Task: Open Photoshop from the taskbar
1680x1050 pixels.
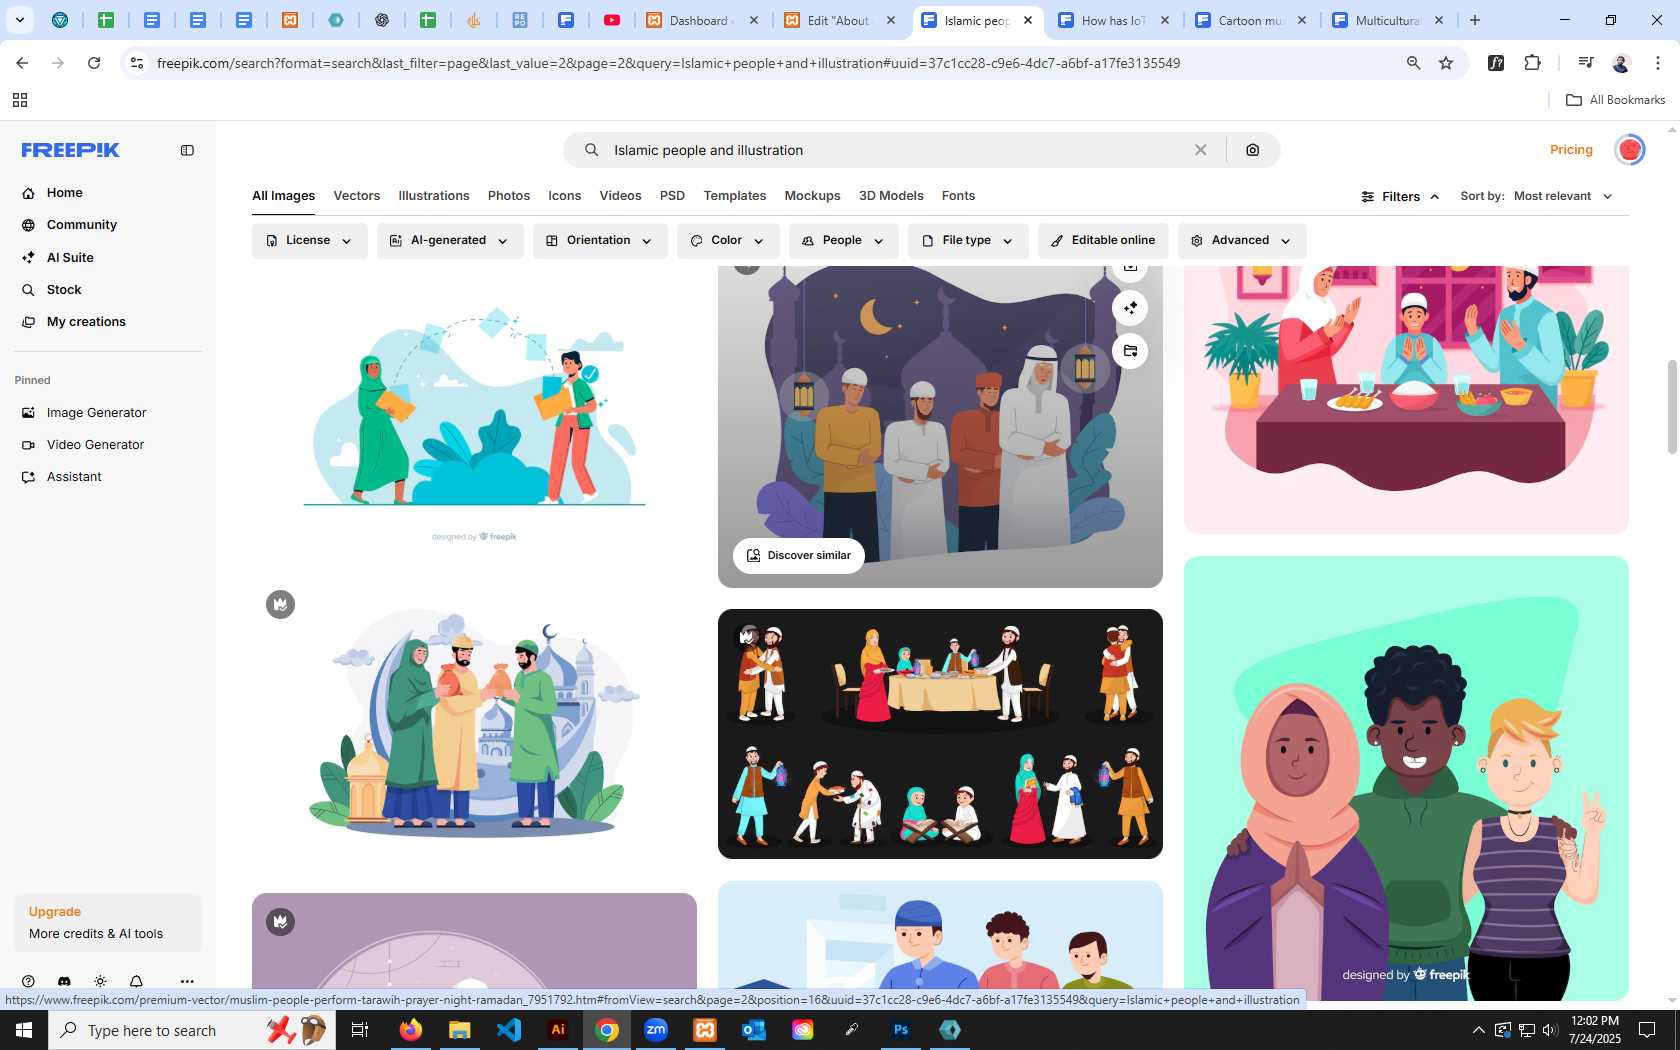Action: [901, 1030]
